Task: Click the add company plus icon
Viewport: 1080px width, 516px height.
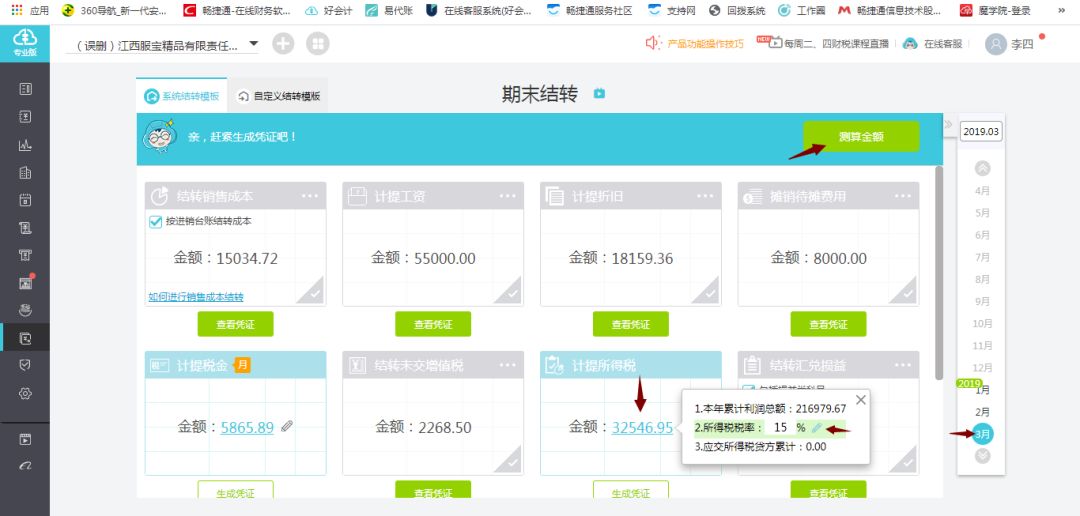Action: [x=283, y=44]
